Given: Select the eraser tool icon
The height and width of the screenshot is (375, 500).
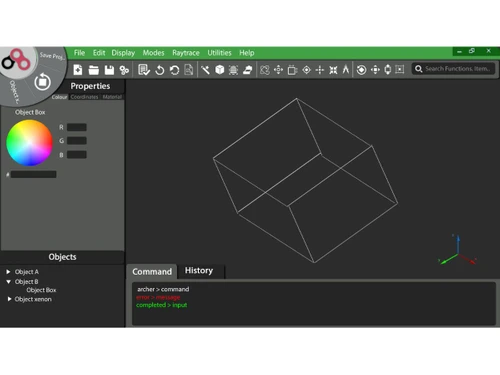Looking at the screenshot, I should coord(247,70).
